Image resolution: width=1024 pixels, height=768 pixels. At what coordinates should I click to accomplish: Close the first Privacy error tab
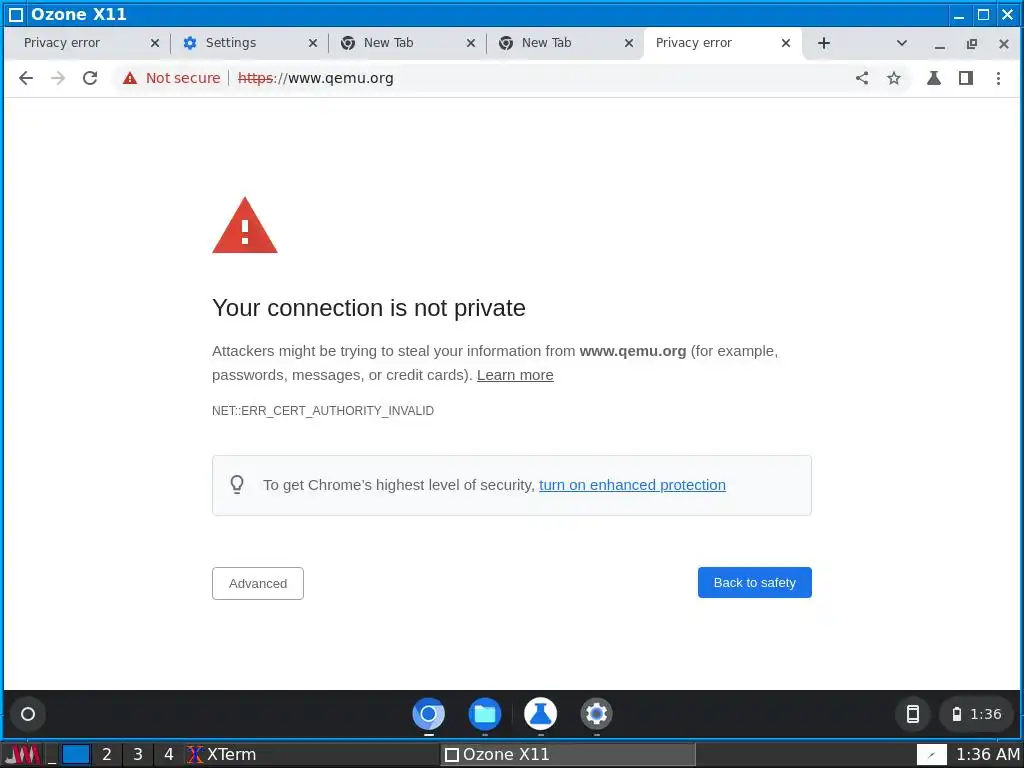pos(155,43)
